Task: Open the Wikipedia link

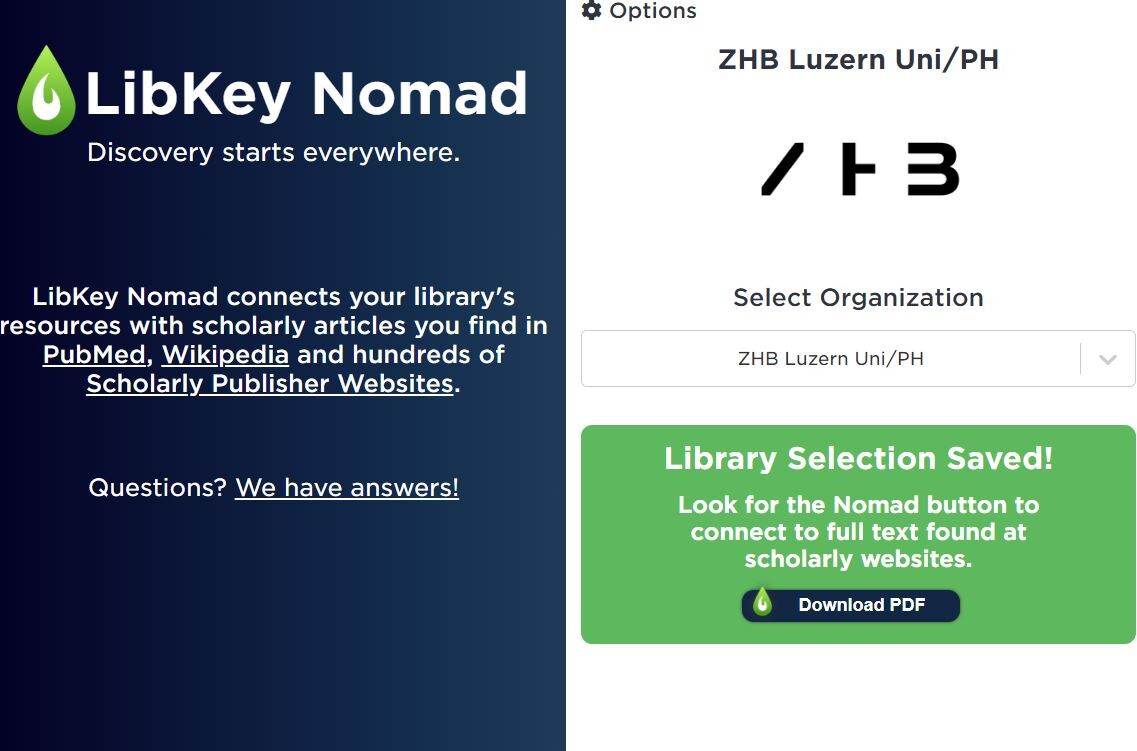Action: pyautogui.click(x=226, y=354)
